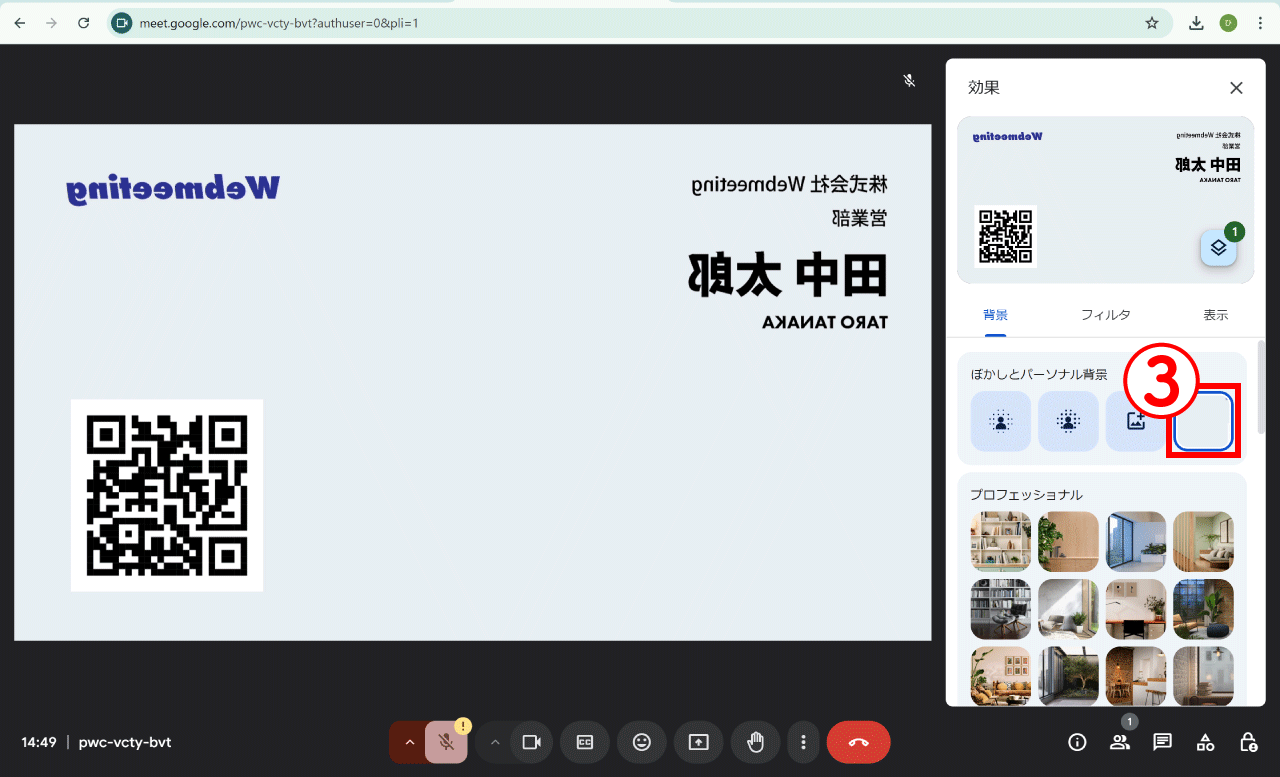Show the participants list
The image size is (1280, 777).
[x=1119, y=742]
